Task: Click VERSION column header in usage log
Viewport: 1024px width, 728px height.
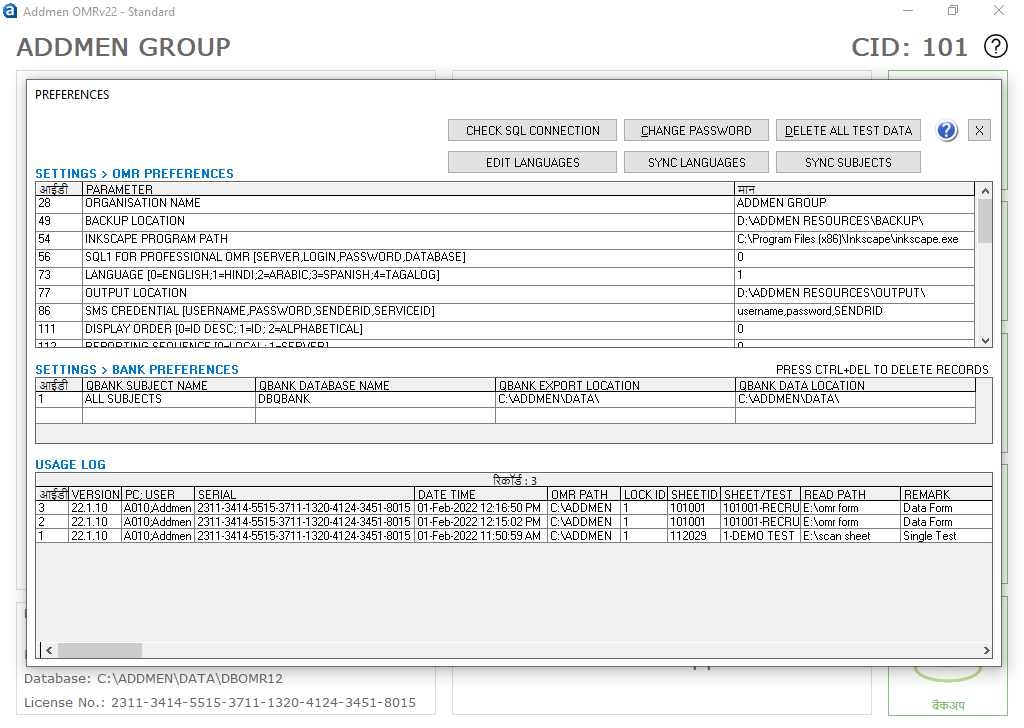Action: pyautogui.click(x=95, y=494)
